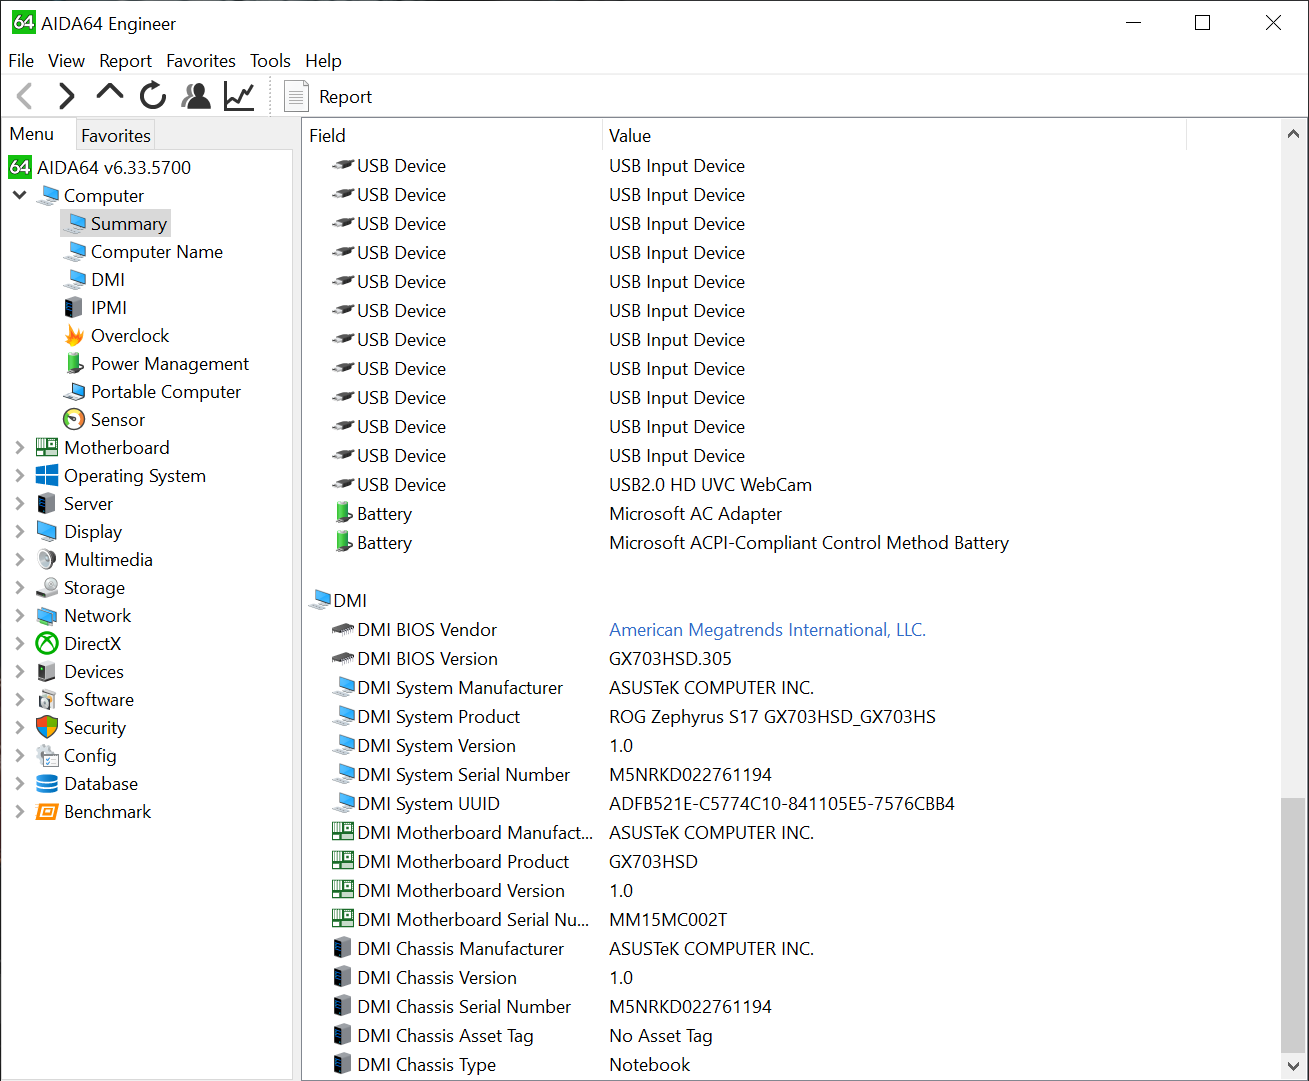The height and width of the screenshot is (1081, 1309).
Task: Select the Summary icon in the tree
Action: [75, 223]
